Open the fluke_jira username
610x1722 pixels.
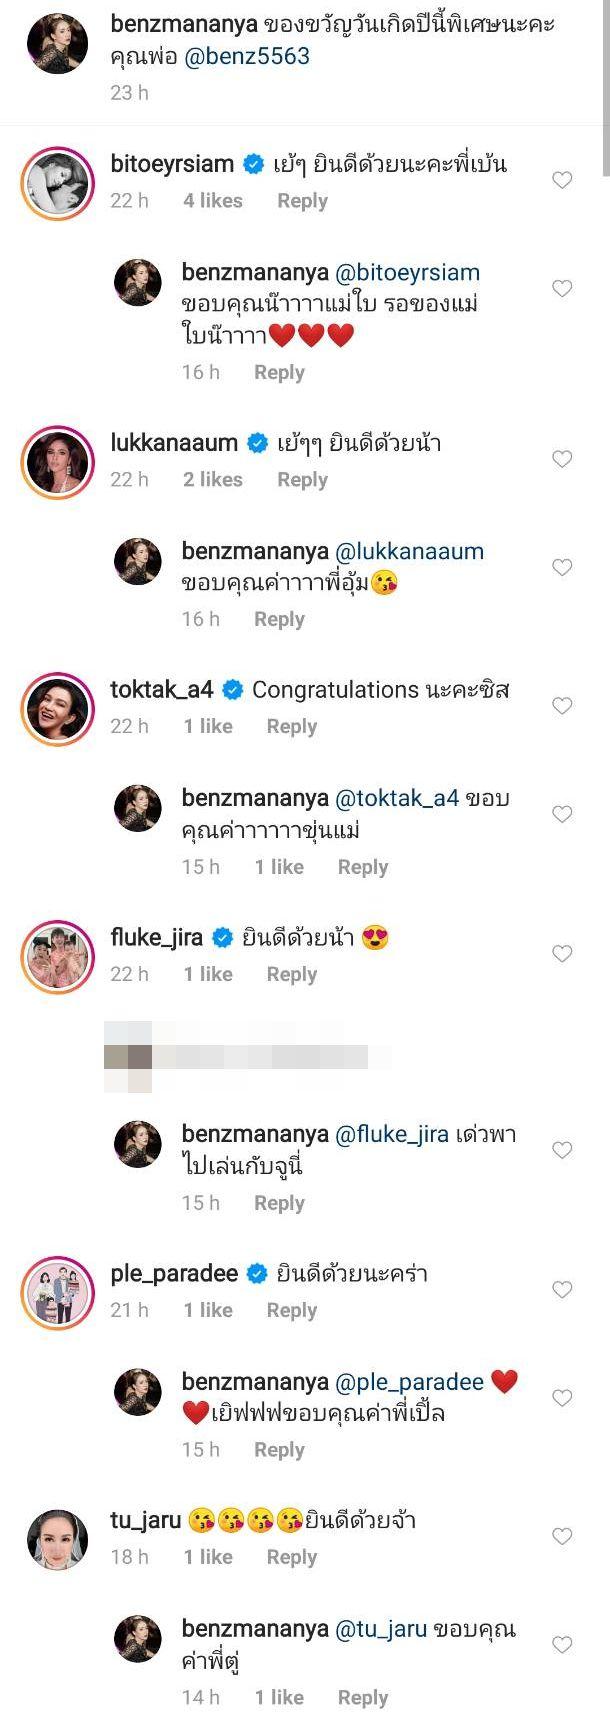click(x=156, y=938)
